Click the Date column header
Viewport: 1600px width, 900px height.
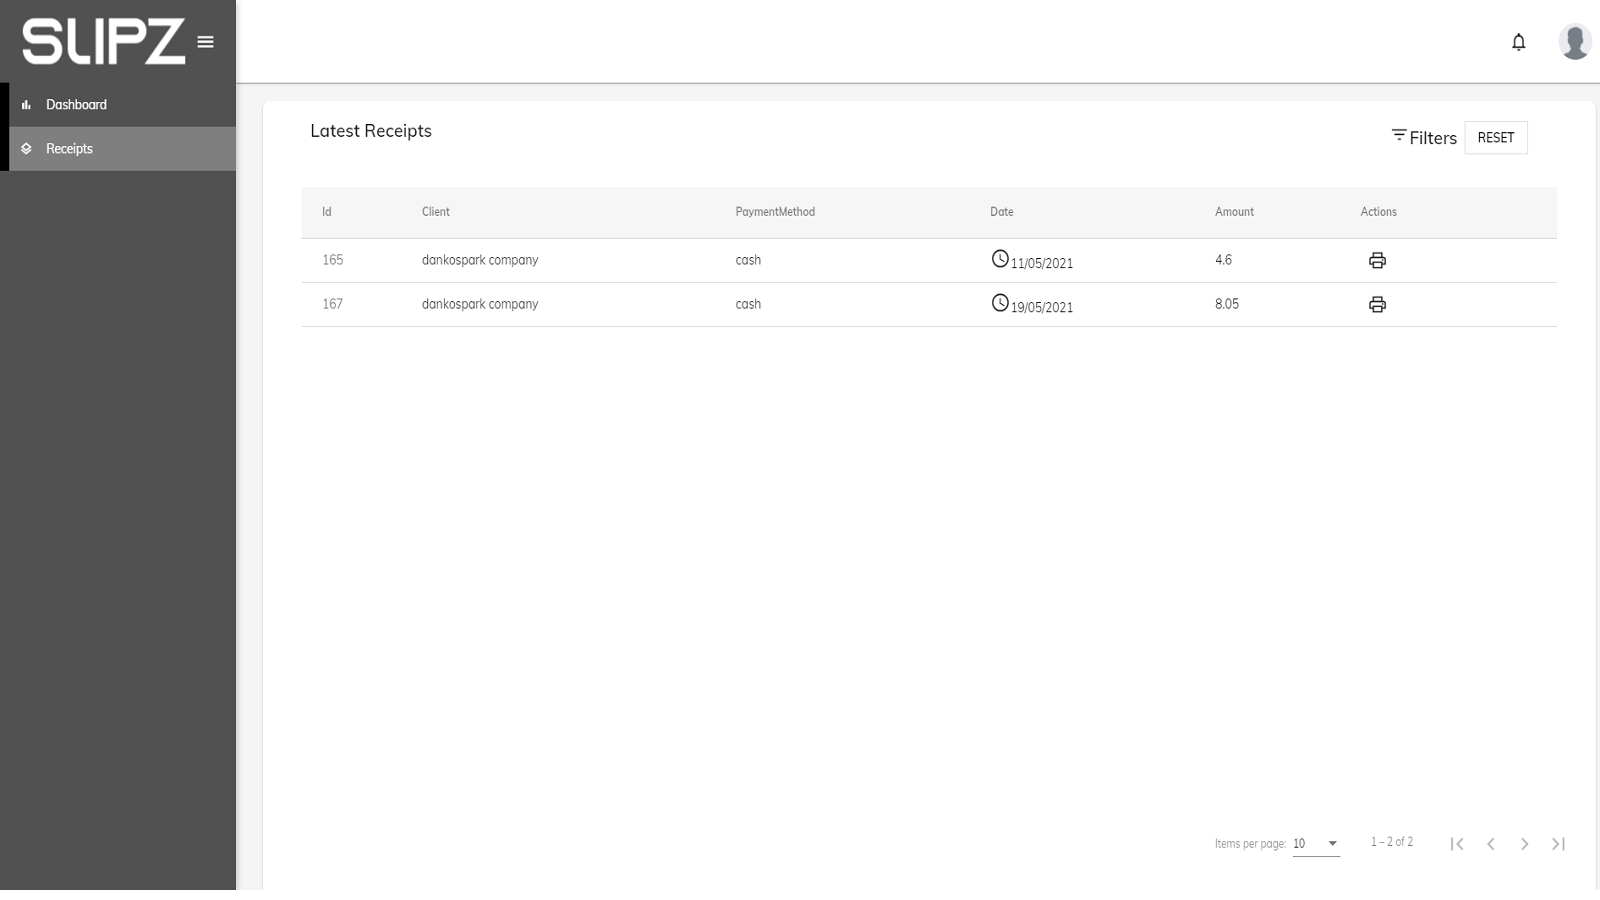(1002, 212)
